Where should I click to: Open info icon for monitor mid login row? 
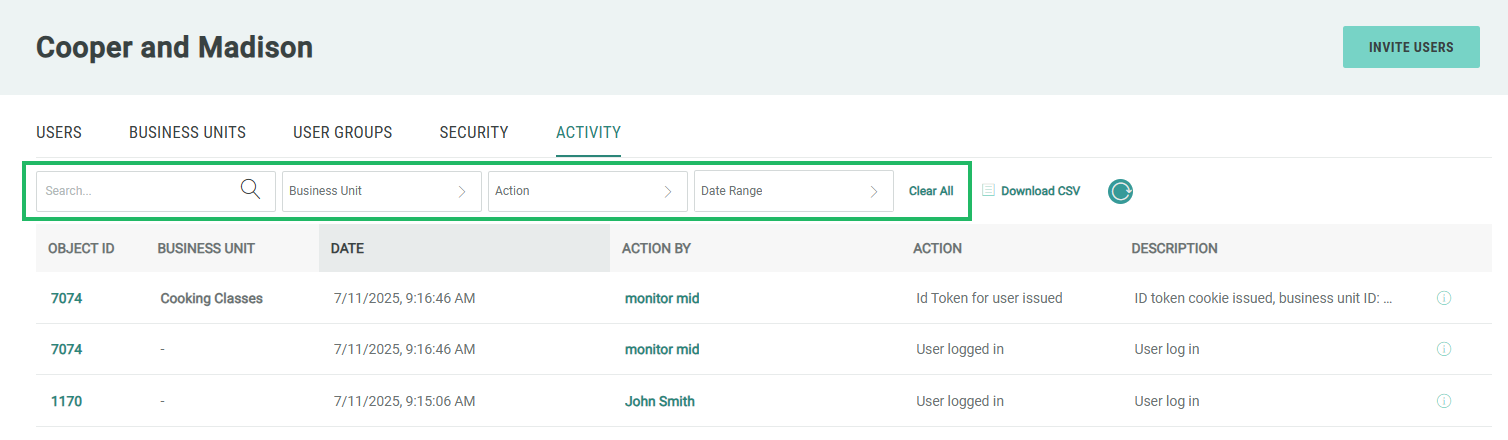pyautogui.click(x=1443, y=350)
